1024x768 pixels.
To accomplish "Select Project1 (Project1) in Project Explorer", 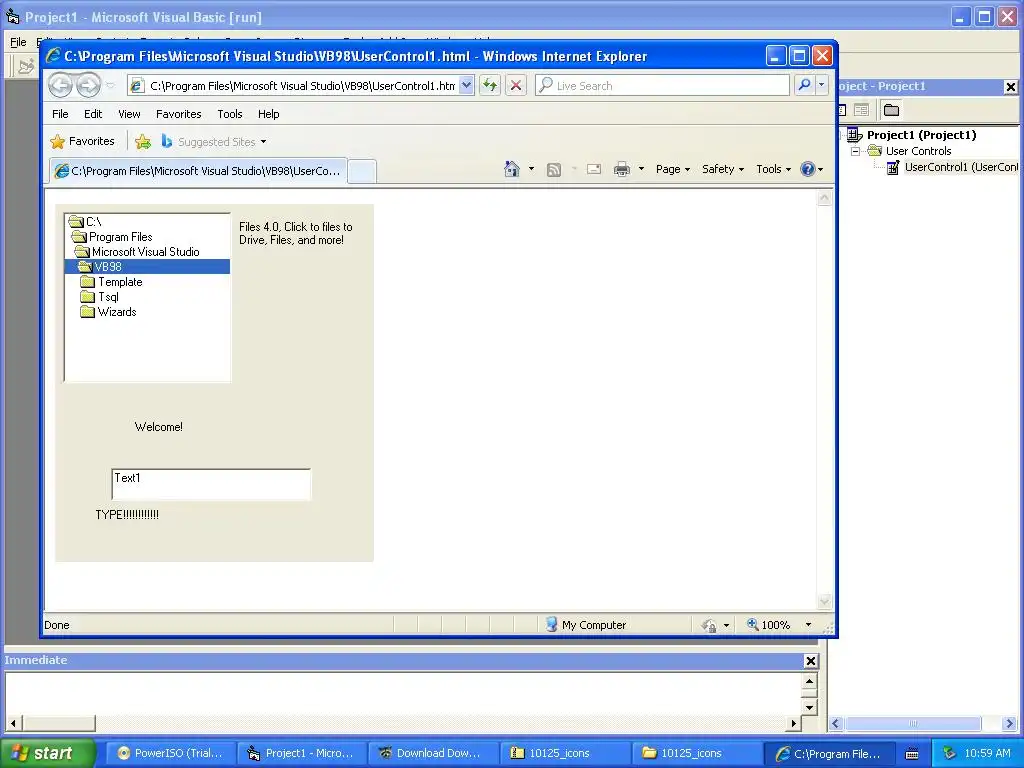I will (x=921, y=135).
